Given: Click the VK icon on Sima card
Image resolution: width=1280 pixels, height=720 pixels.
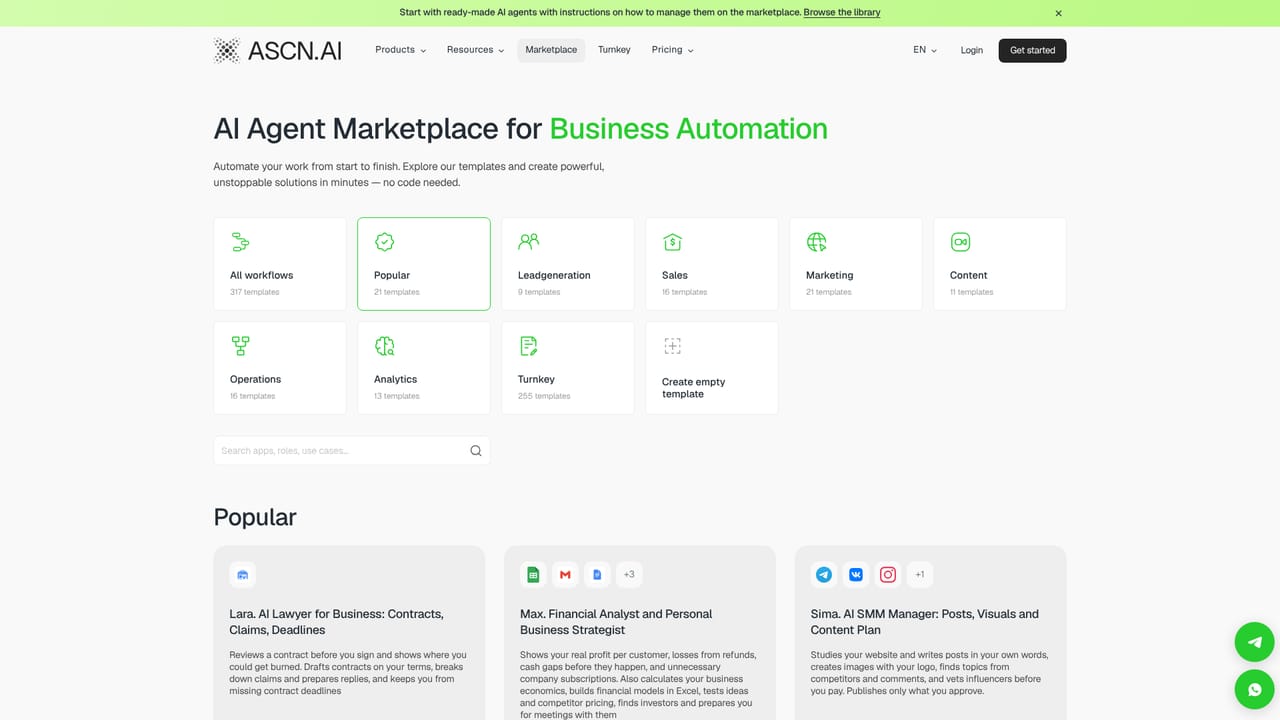Looking at the screenshot, I should point(856,574).
